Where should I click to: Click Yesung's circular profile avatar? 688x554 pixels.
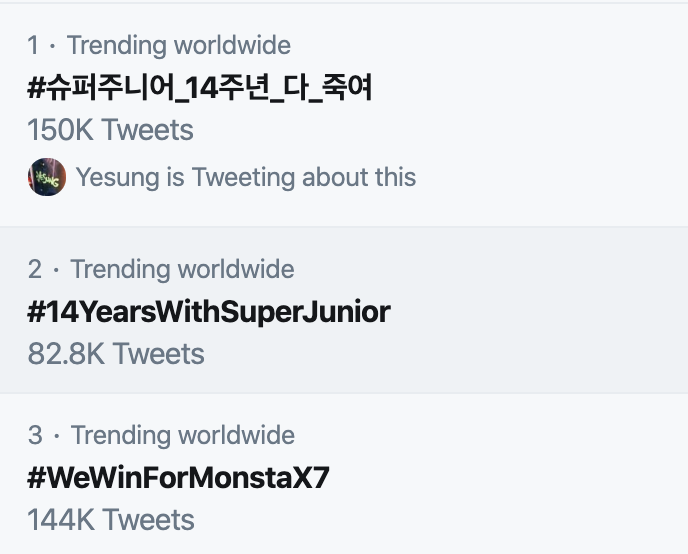click(x=47, y=177)
